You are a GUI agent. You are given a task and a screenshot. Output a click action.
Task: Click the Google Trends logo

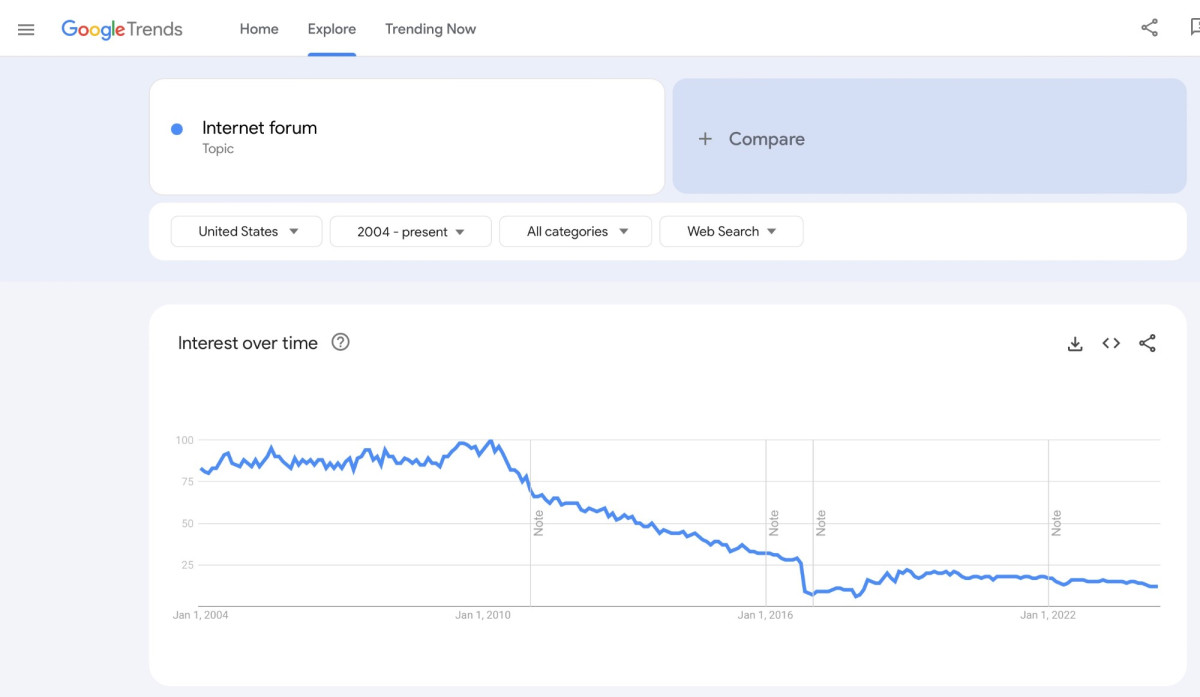click(x=122, y=29)
